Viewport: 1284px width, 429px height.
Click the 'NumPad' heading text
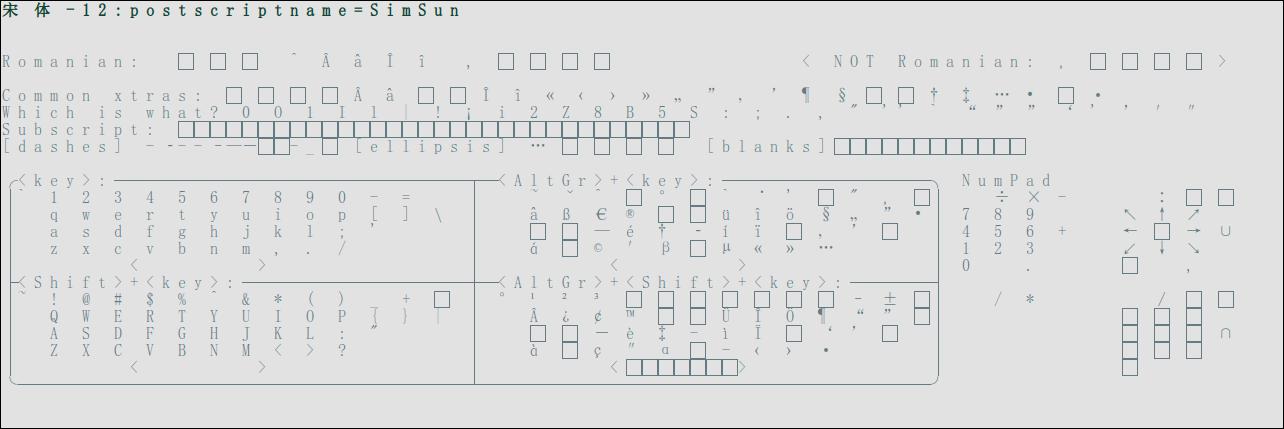[1007, 181]
